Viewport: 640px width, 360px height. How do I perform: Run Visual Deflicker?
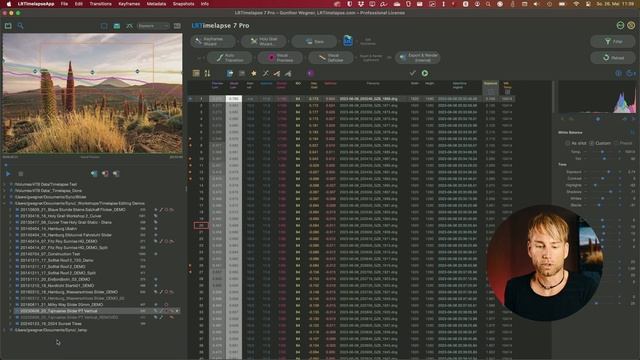click(x=331, y=58)
